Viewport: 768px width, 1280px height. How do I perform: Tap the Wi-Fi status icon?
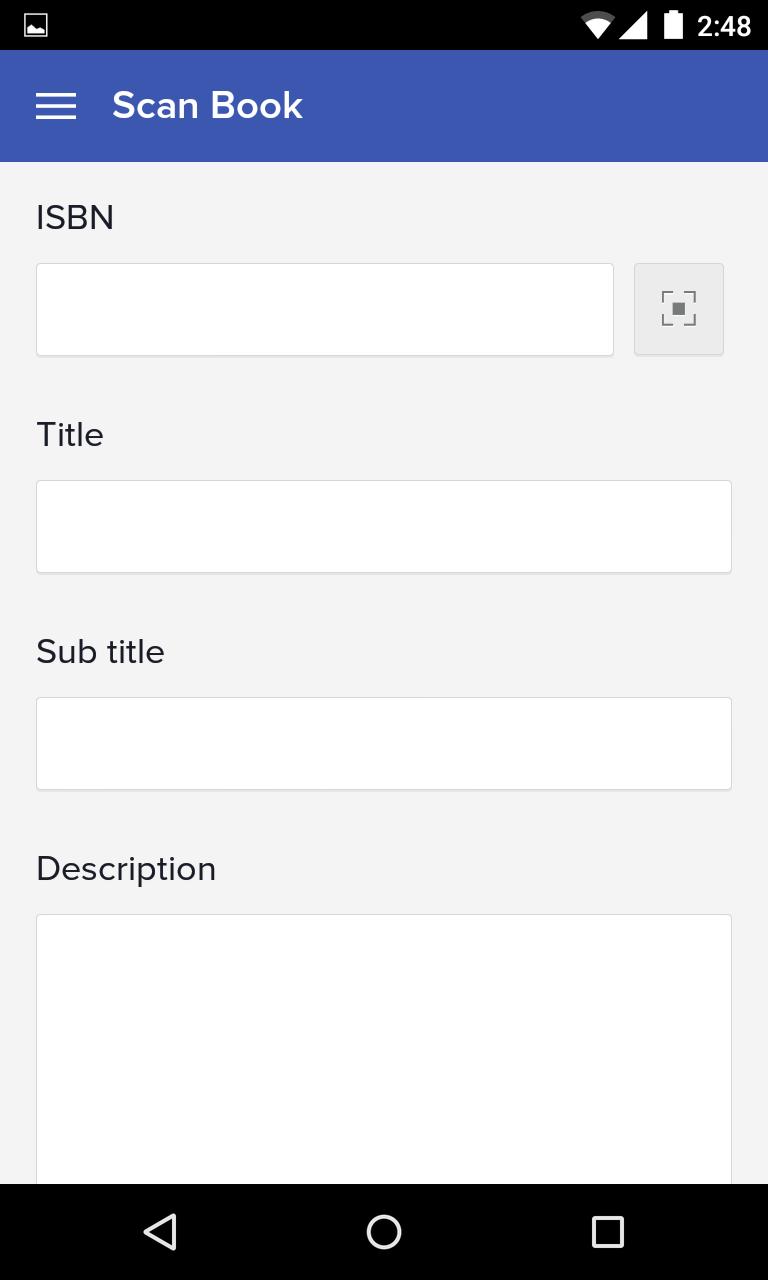pos(597,26)
